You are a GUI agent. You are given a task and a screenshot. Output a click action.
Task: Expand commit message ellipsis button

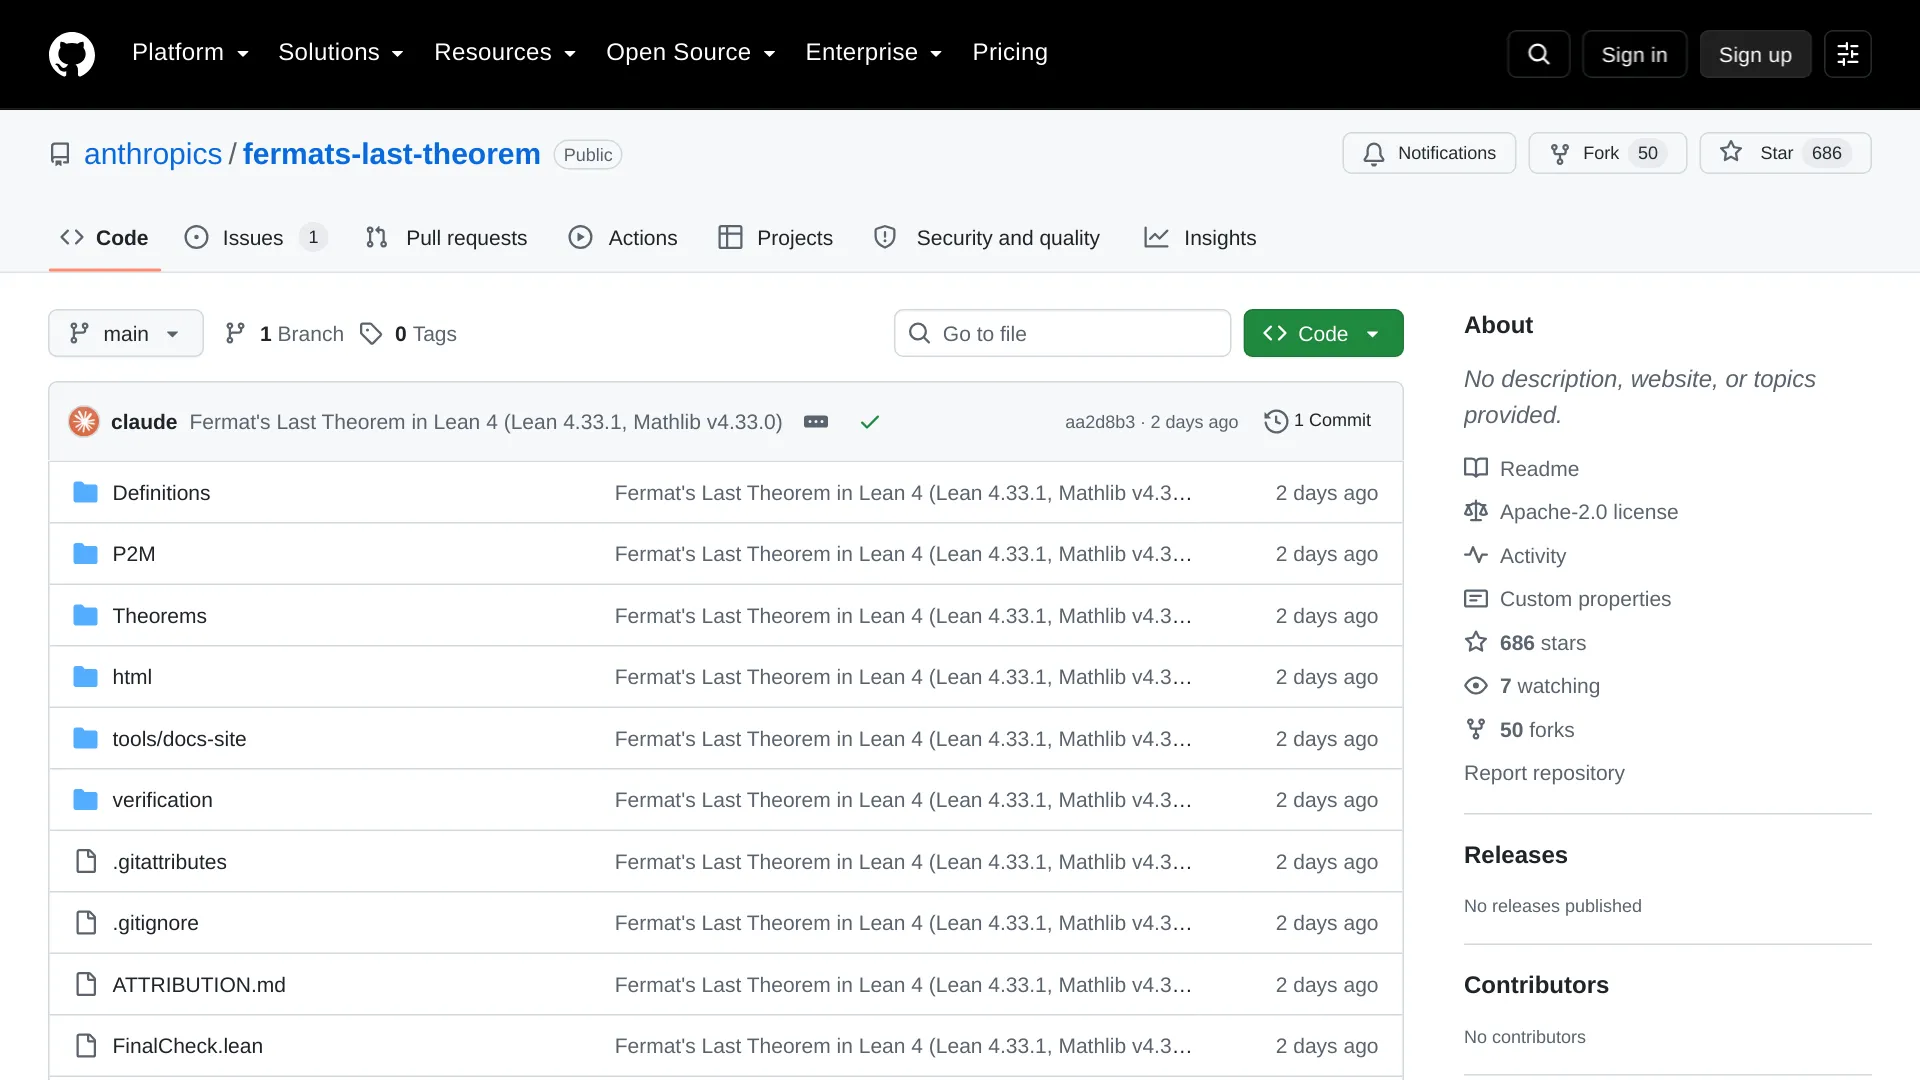coord(816,422)
